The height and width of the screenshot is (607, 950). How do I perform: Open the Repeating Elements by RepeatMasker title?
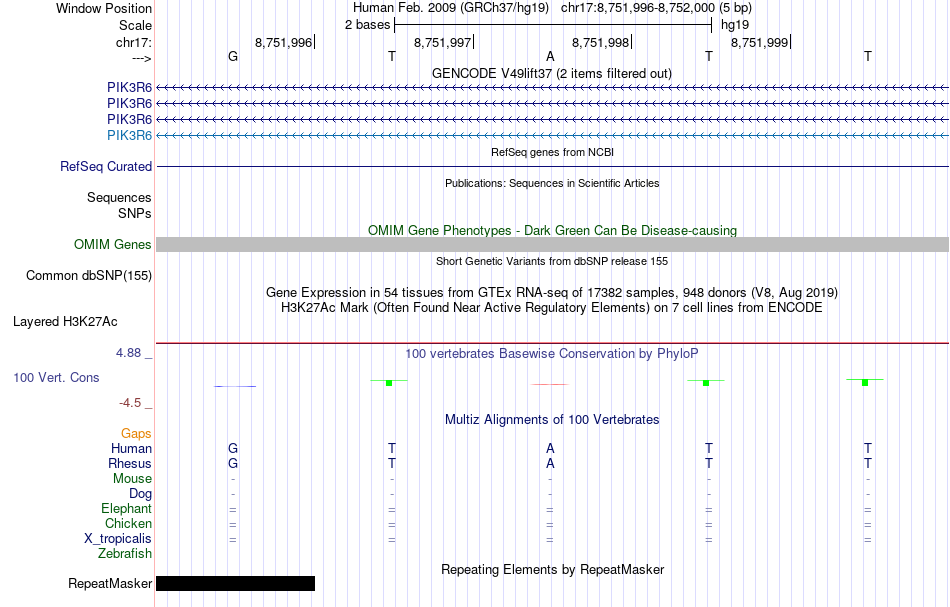point(552,570)
